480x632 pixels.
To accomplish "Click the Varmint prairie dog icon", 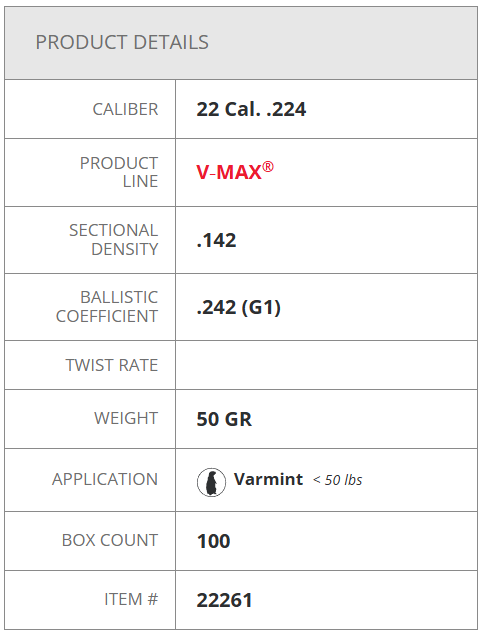I will pyautogui.click(x=211, y=482).
